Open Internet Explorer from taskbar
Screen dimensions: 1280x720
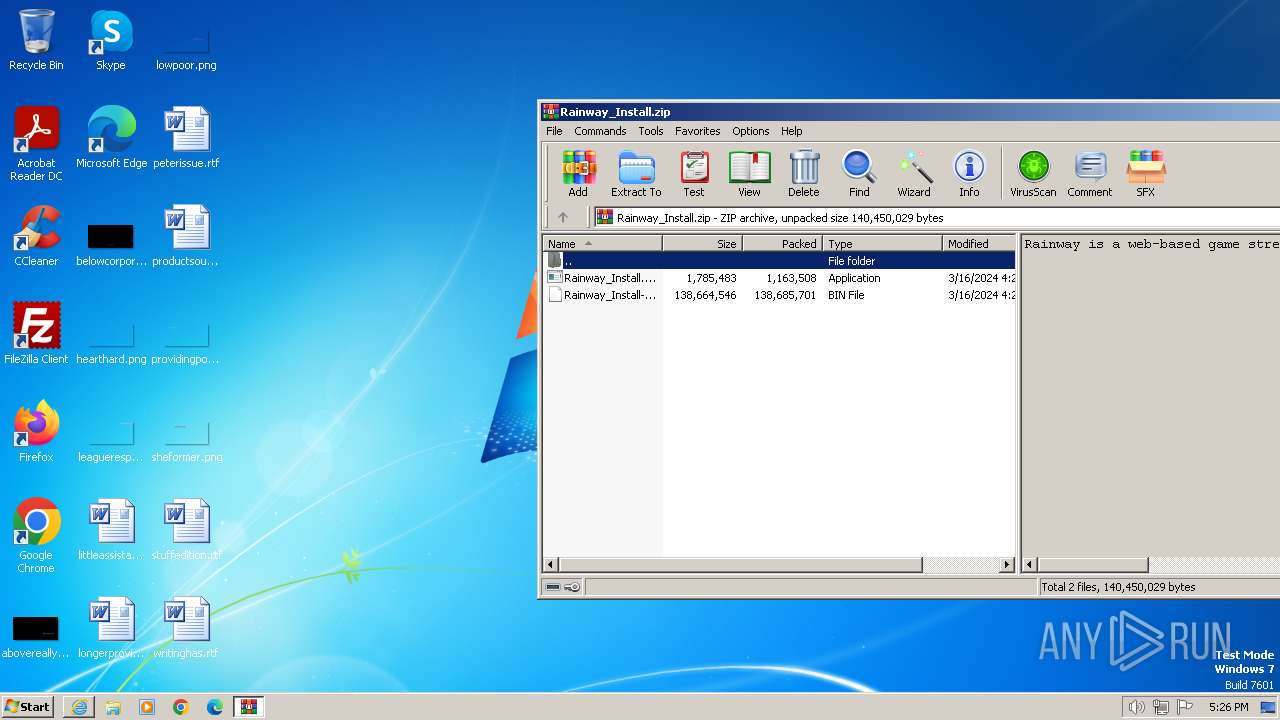(79, 707)
